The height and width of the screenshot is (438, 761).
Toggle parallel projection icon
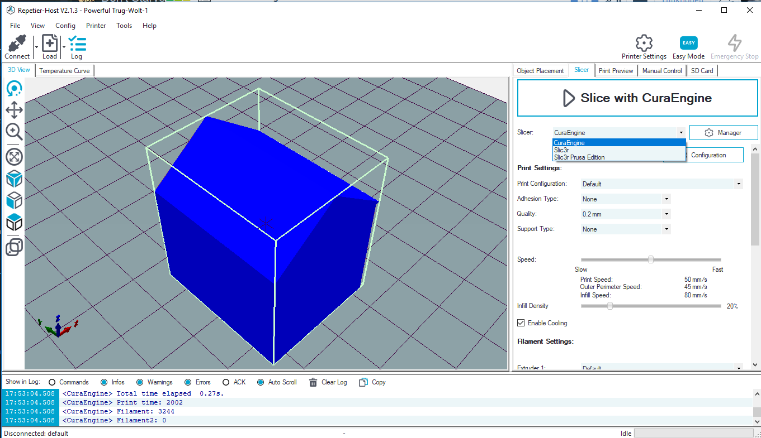14,247
